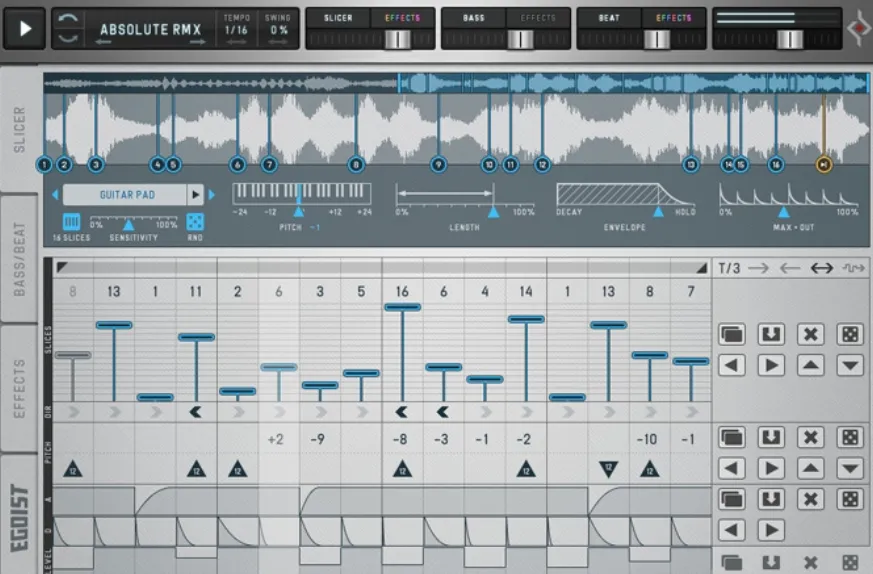Screen dimensions: 873x574
Task: Toggle the Slicer Effects button on
Action: [x=403, y=18]
